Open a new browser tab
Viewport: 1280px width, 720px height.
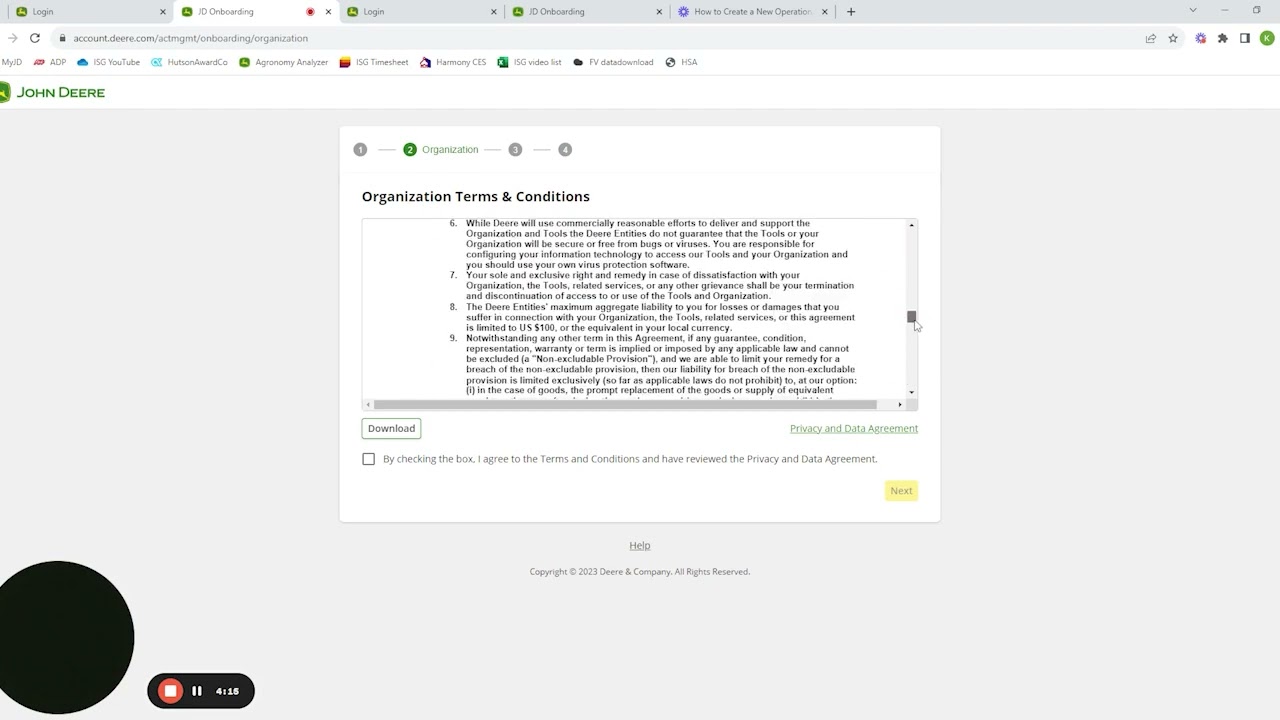[x=851, y=12]
